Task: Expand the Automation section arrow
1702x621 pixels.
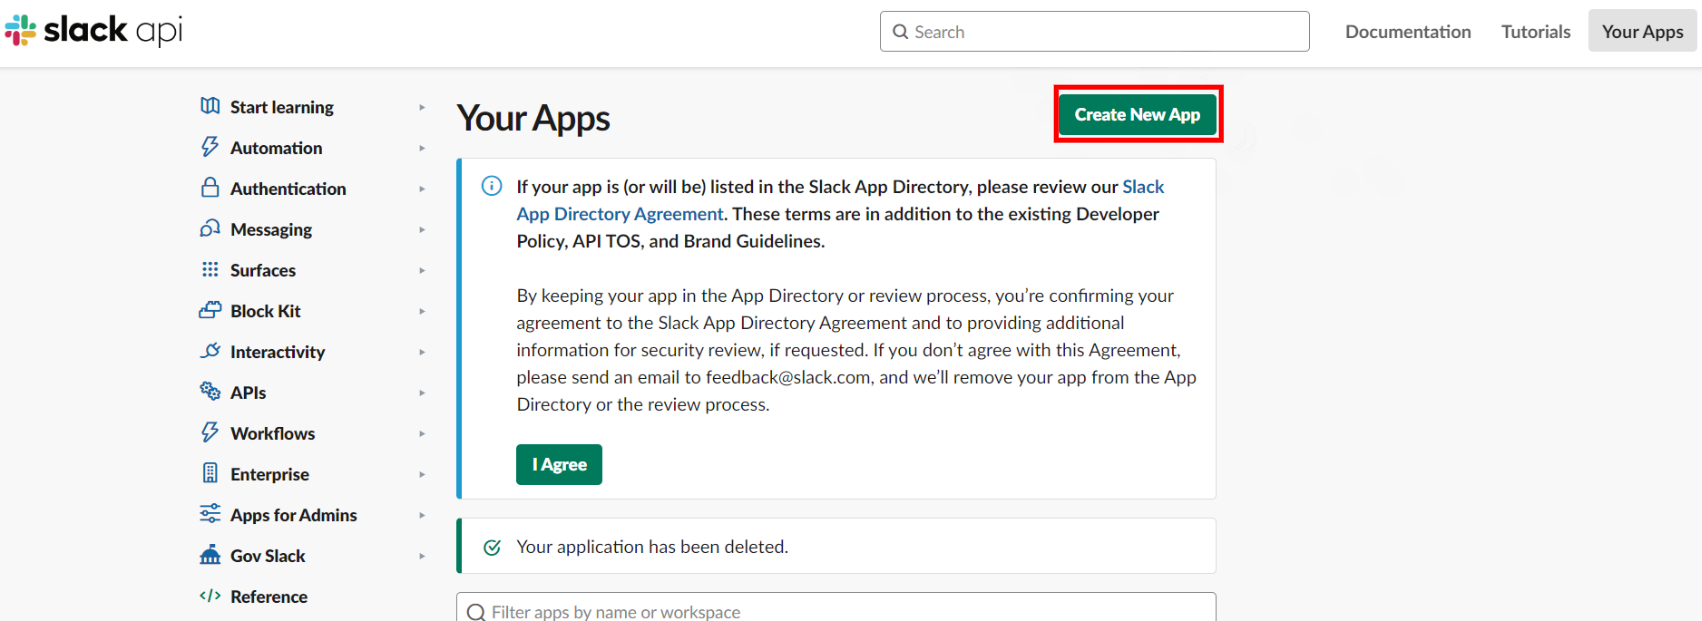Action: click(422, 148)
